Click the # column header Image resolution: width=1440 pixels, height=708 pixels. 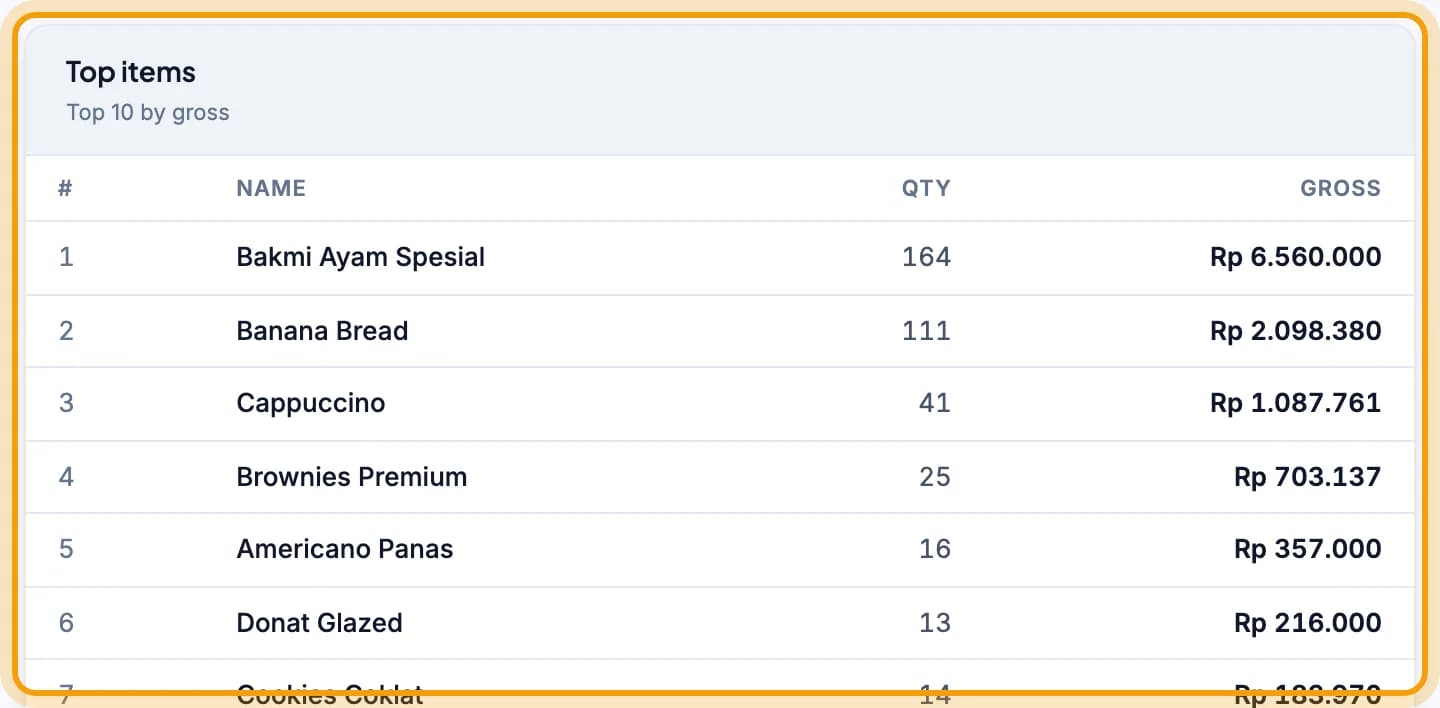point(65,188)
